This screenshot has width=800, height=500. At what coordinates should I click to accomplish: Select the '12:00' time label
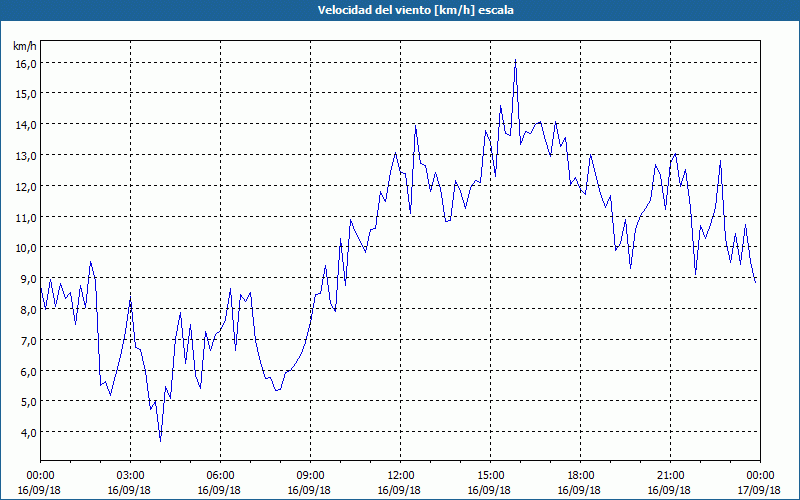click(399, 476)
